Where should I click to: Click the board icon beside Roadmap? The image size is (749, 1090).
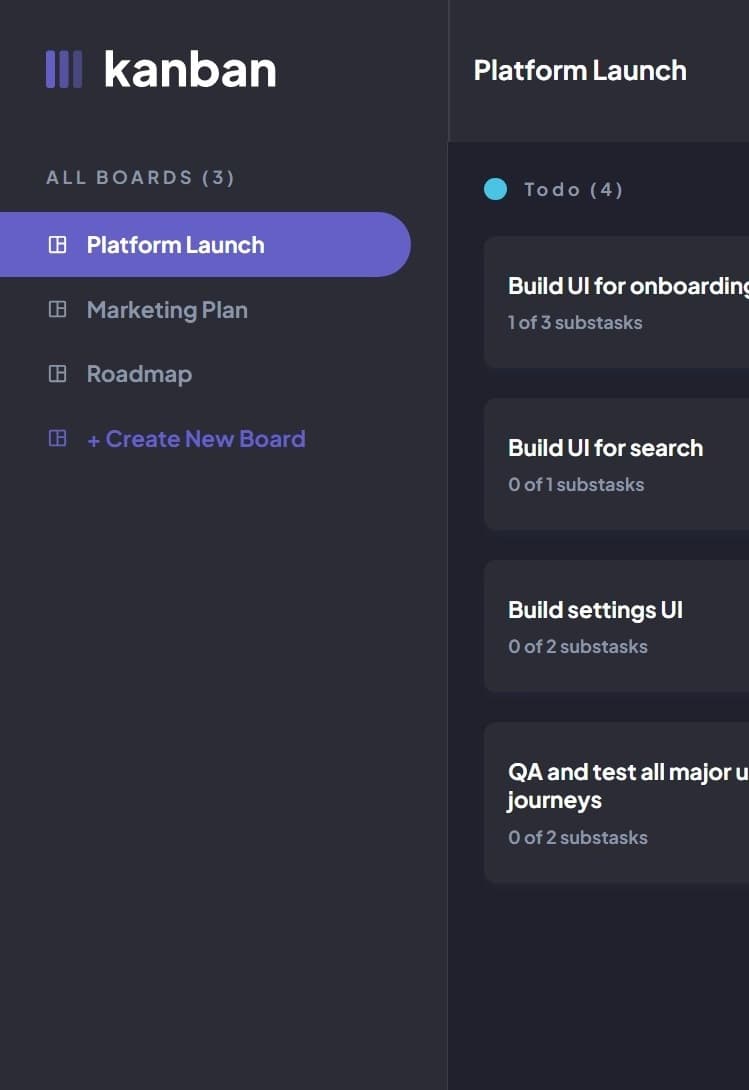click(55, 373)
